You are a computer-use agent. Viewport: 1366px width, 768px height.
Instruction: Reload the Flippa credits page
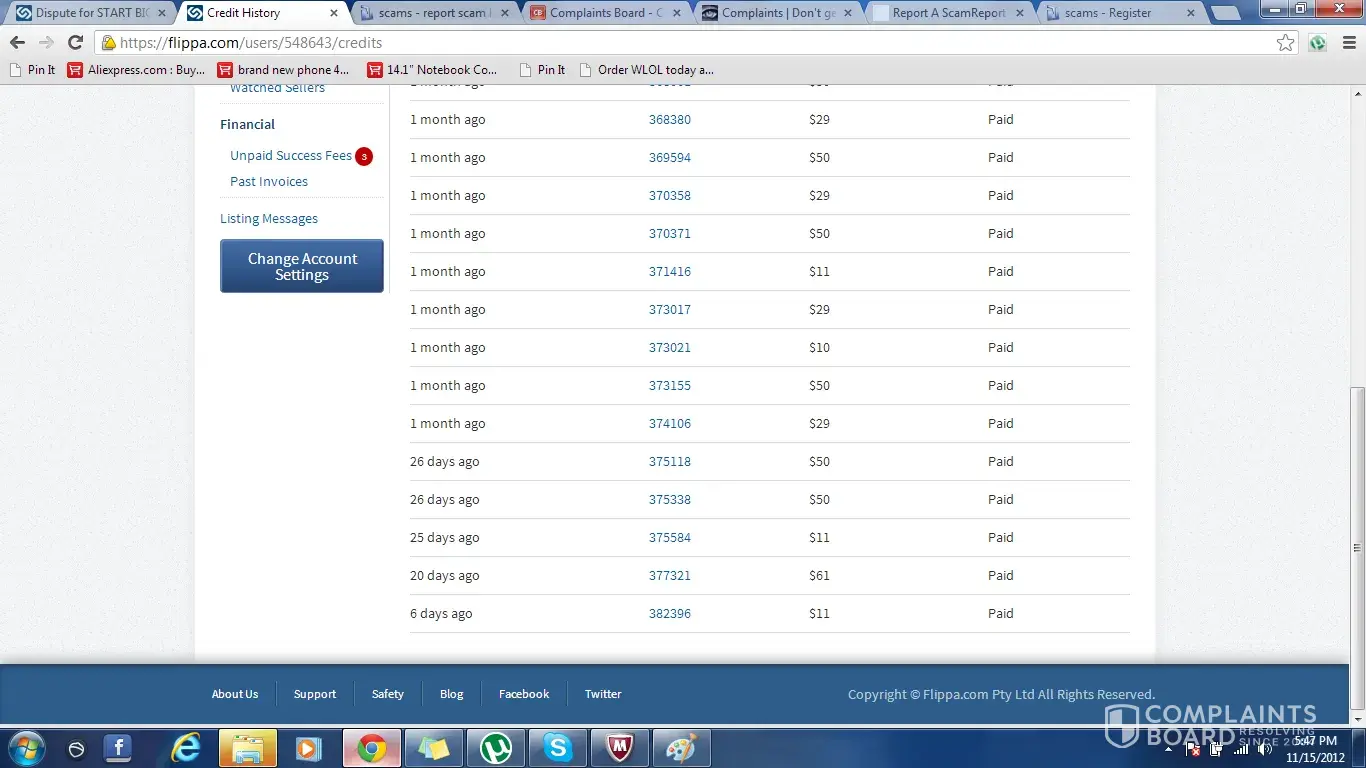75,43
